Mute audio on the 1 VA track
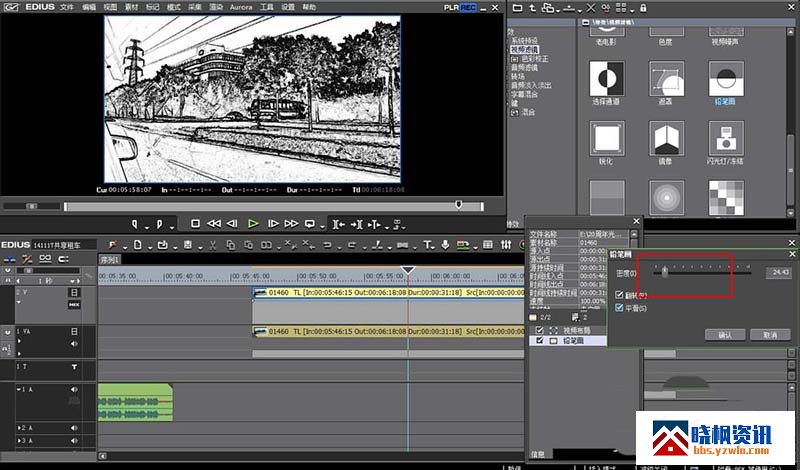This screenshot has width=800, height=470. coord(74,343)
